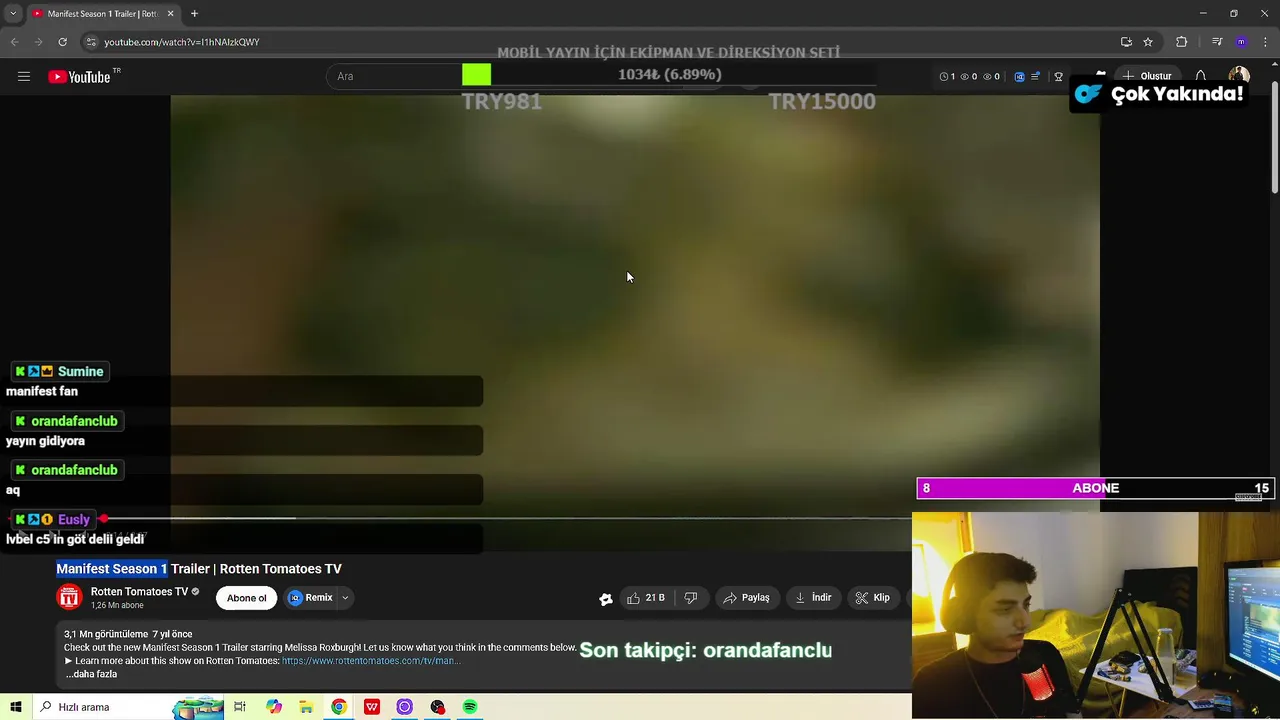Open the list extension icon with blue dot
The image size is (1280, 720).
(1035, 76)
